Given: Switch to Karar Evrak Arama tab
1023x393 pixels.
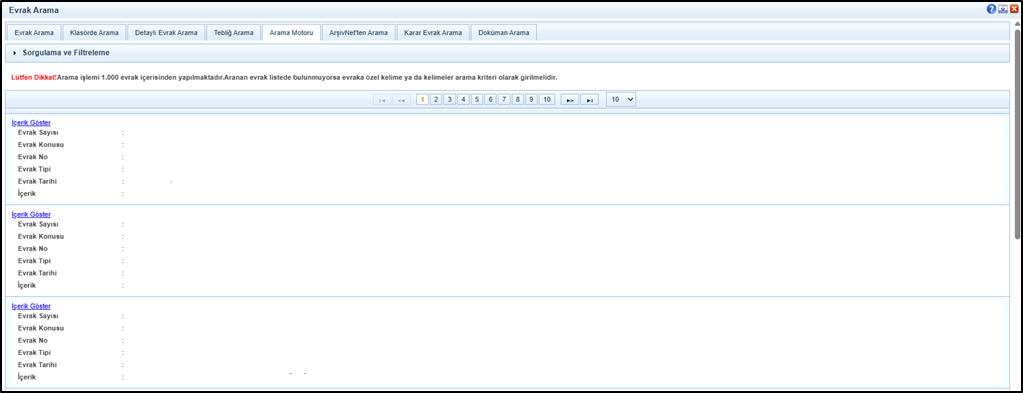Looking at the screenshot, I should click(433, 33).
